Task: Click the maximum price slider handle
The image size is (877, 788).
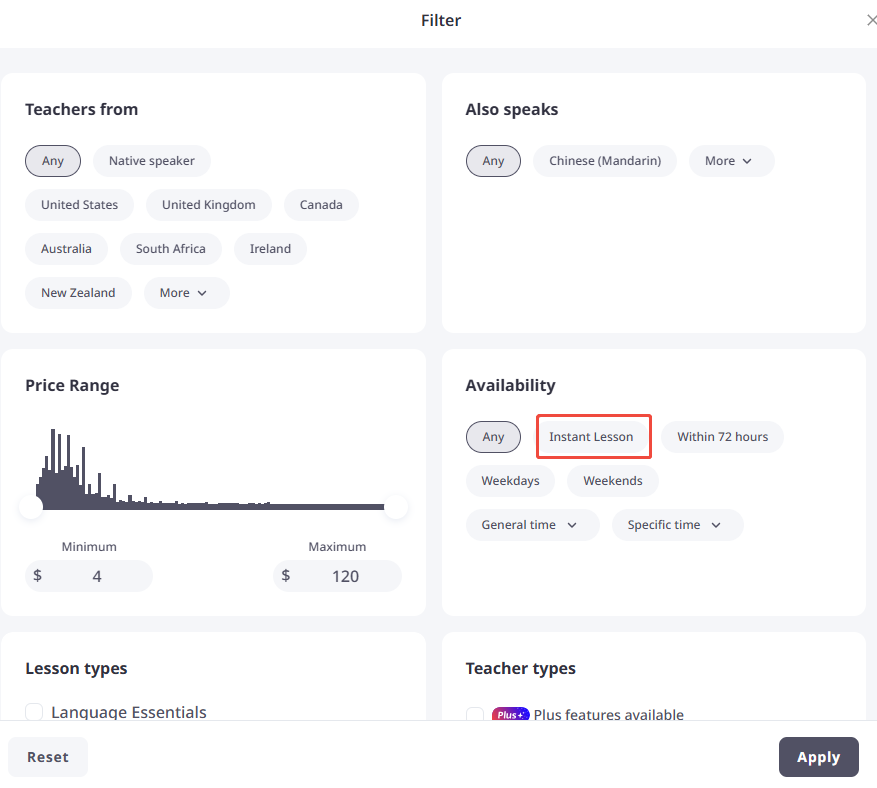Action: (x=396, y=507)
